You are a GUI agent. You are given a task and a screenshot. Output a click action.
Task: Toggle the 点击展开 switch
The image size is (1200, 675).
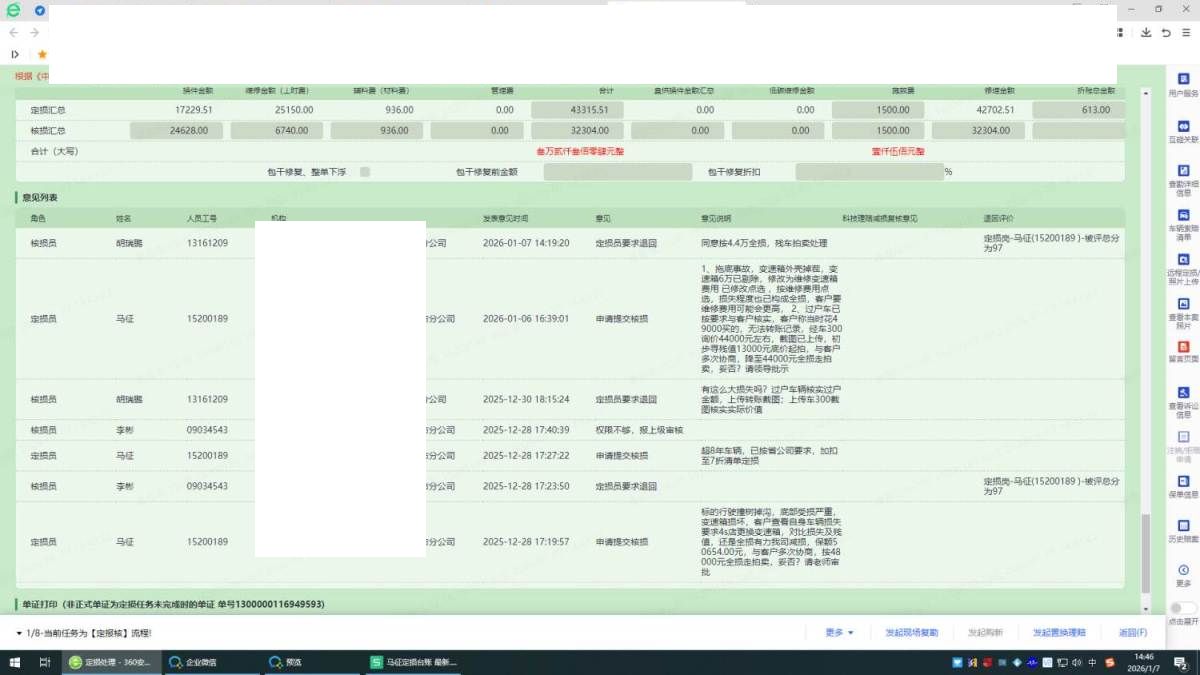coord(1182,608)
